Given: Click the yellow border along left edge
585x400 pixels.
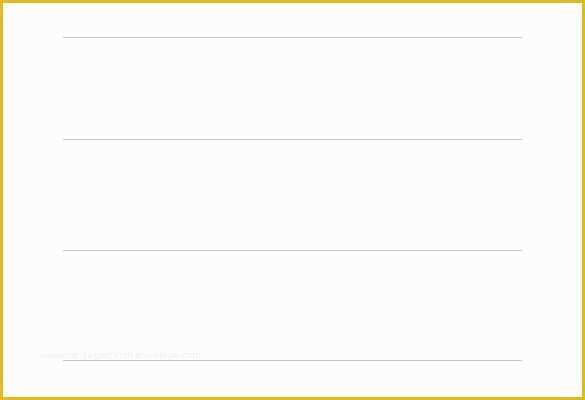Looking at the screenshot, I should [1, 200].
